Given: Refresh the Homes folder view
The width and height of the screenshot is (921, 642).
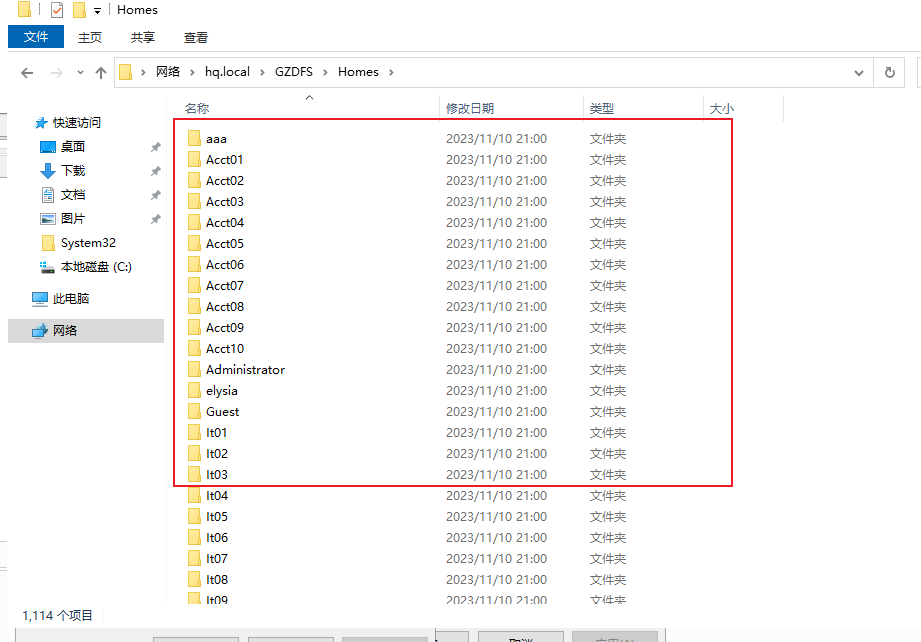Looking at the screenshot, I should tap(890, 72).
